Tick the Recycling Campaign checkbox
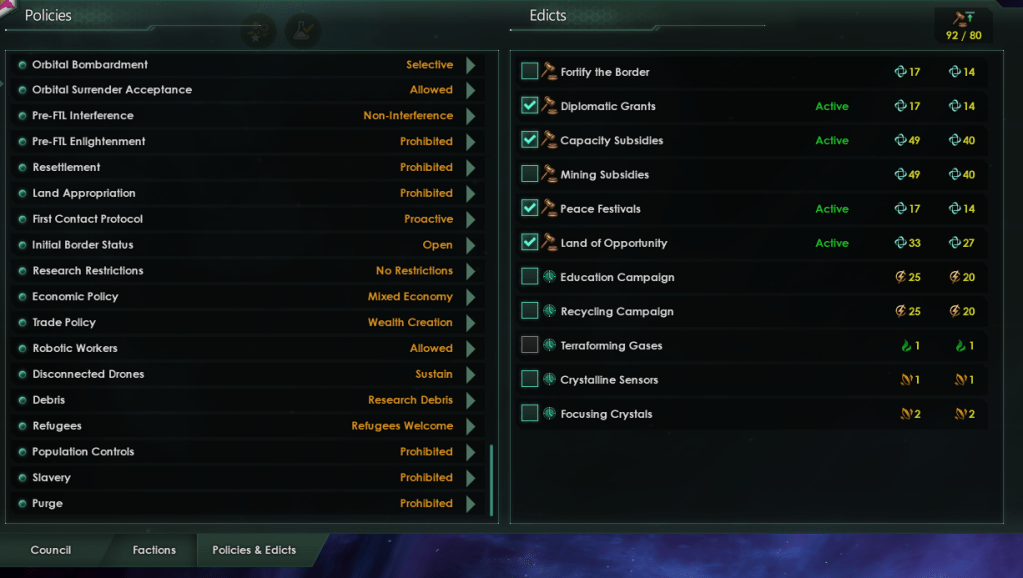The image size is (1023, 578). [x=530, y=311]
